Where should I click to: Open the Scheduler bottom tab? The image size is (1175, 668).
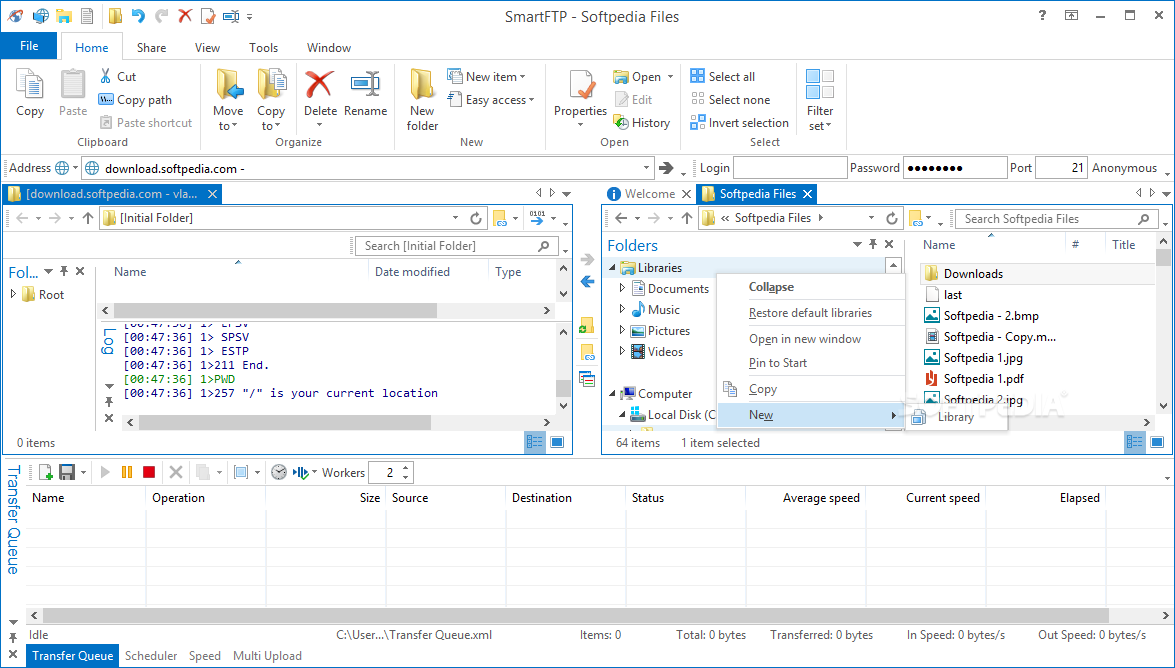[x=151, y=655]
